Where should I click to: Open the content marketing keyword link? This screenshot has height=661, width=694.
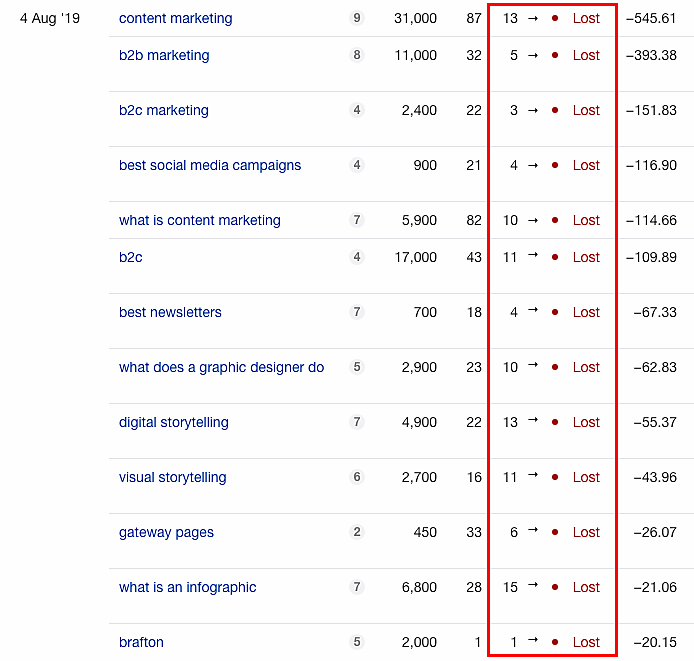point(175,18)
